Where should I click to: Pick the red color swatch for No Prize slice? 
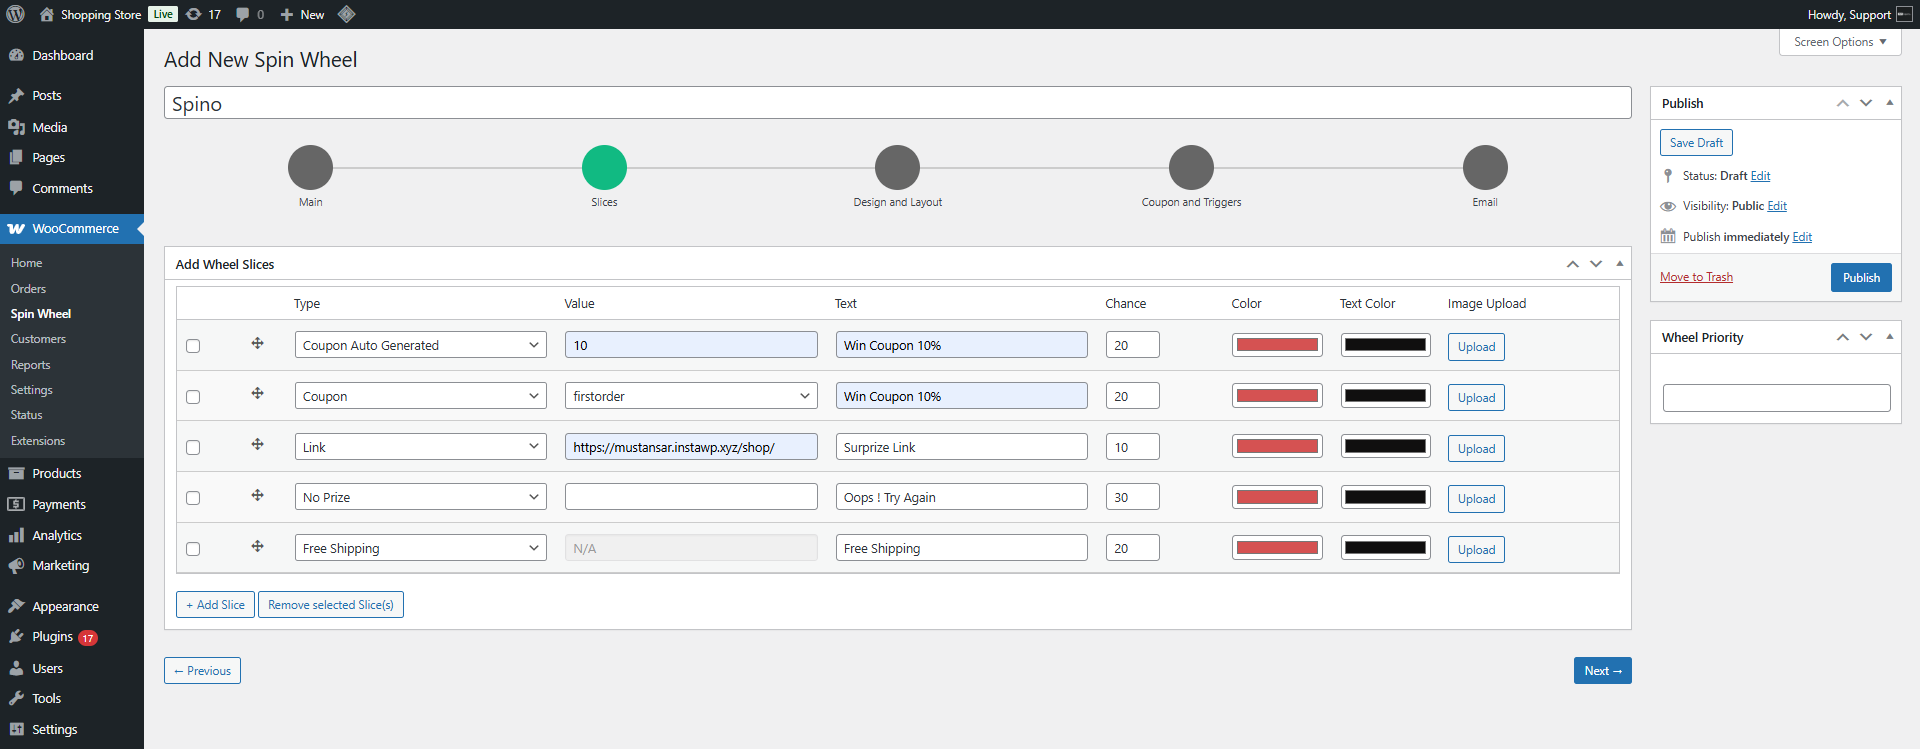(1277, 497)
